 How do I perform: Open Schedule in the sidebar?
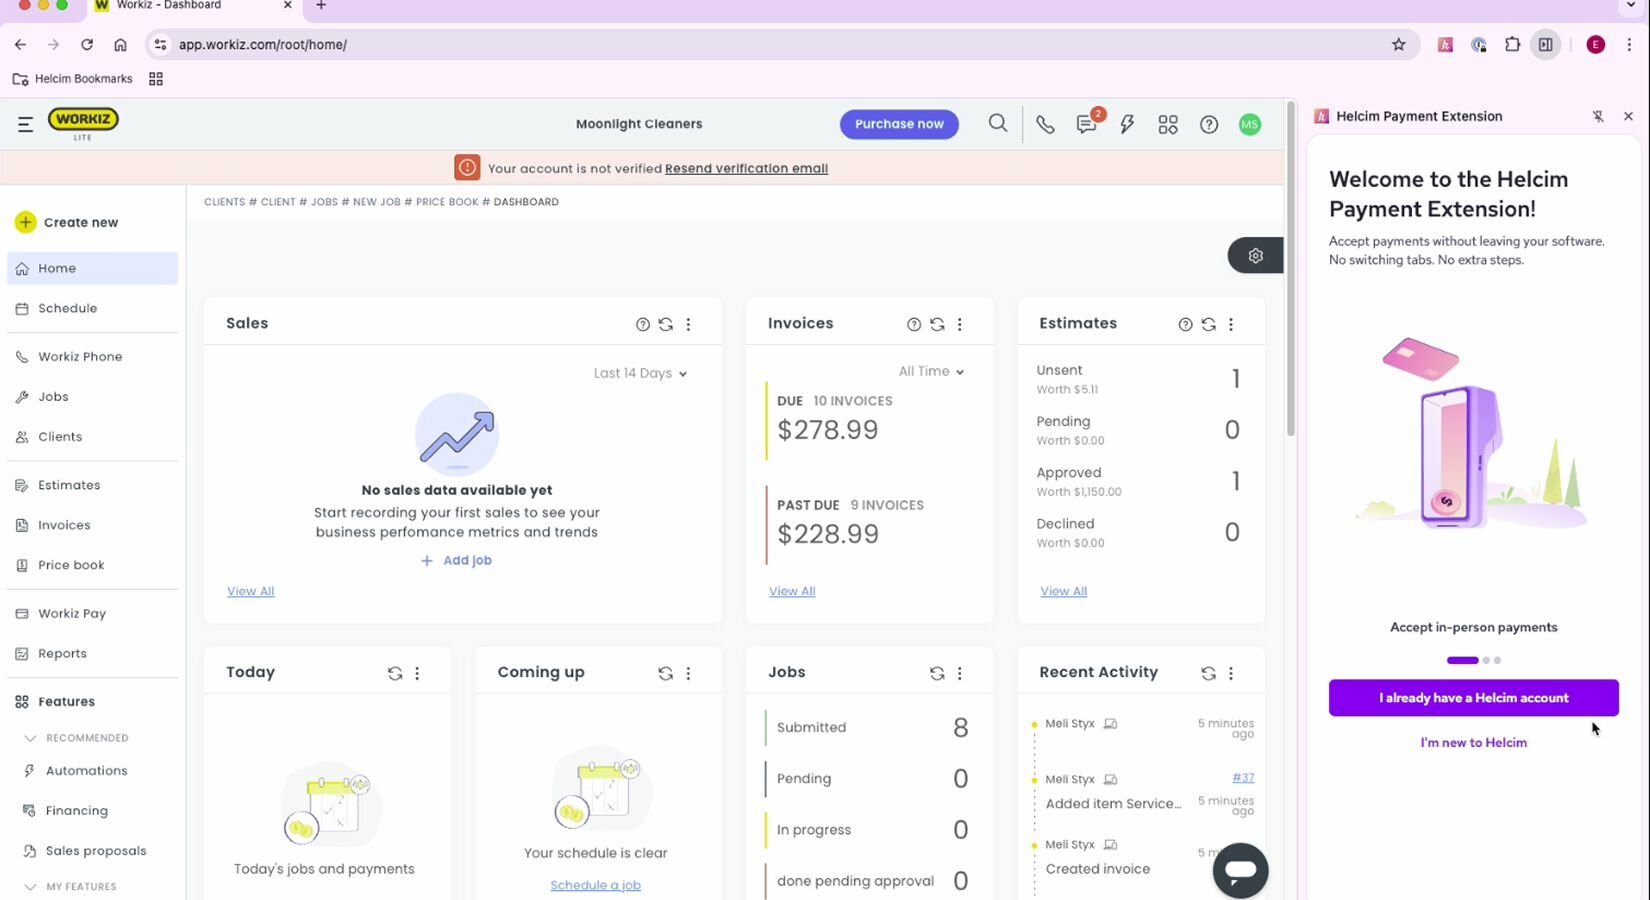pyautogui.click(x=67, y=308)
